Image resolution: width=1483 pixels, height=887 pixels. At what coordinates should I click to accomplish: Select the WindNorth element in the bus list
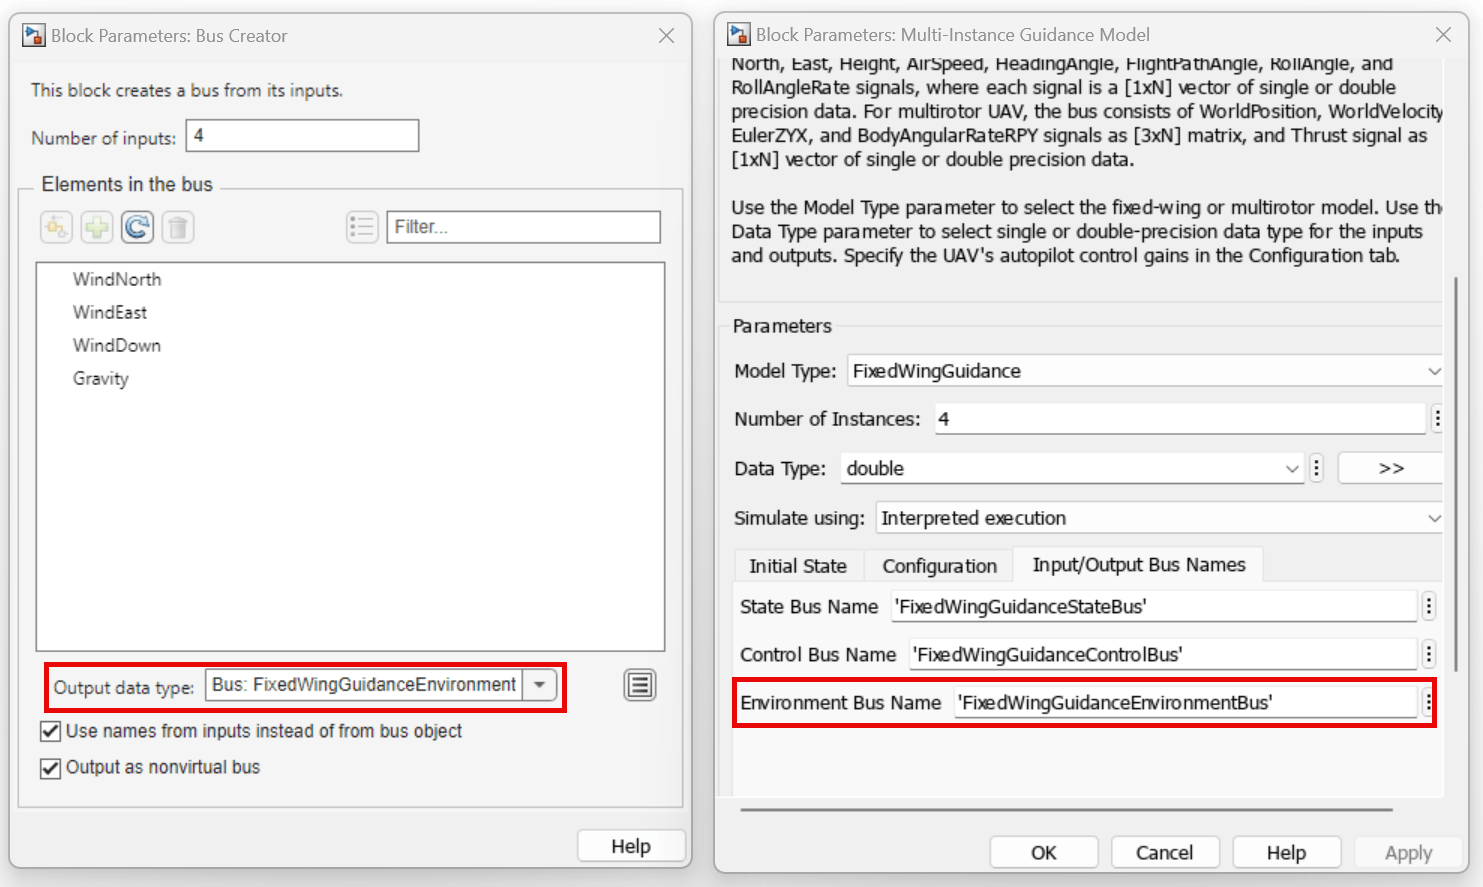tap(117, 279)
